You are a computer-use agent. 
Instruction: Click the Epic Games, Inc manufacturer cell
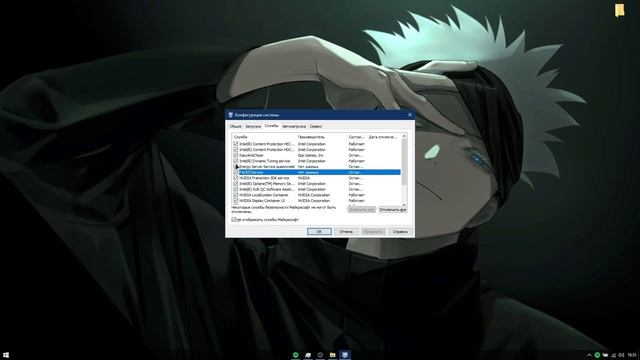point(311,156)
